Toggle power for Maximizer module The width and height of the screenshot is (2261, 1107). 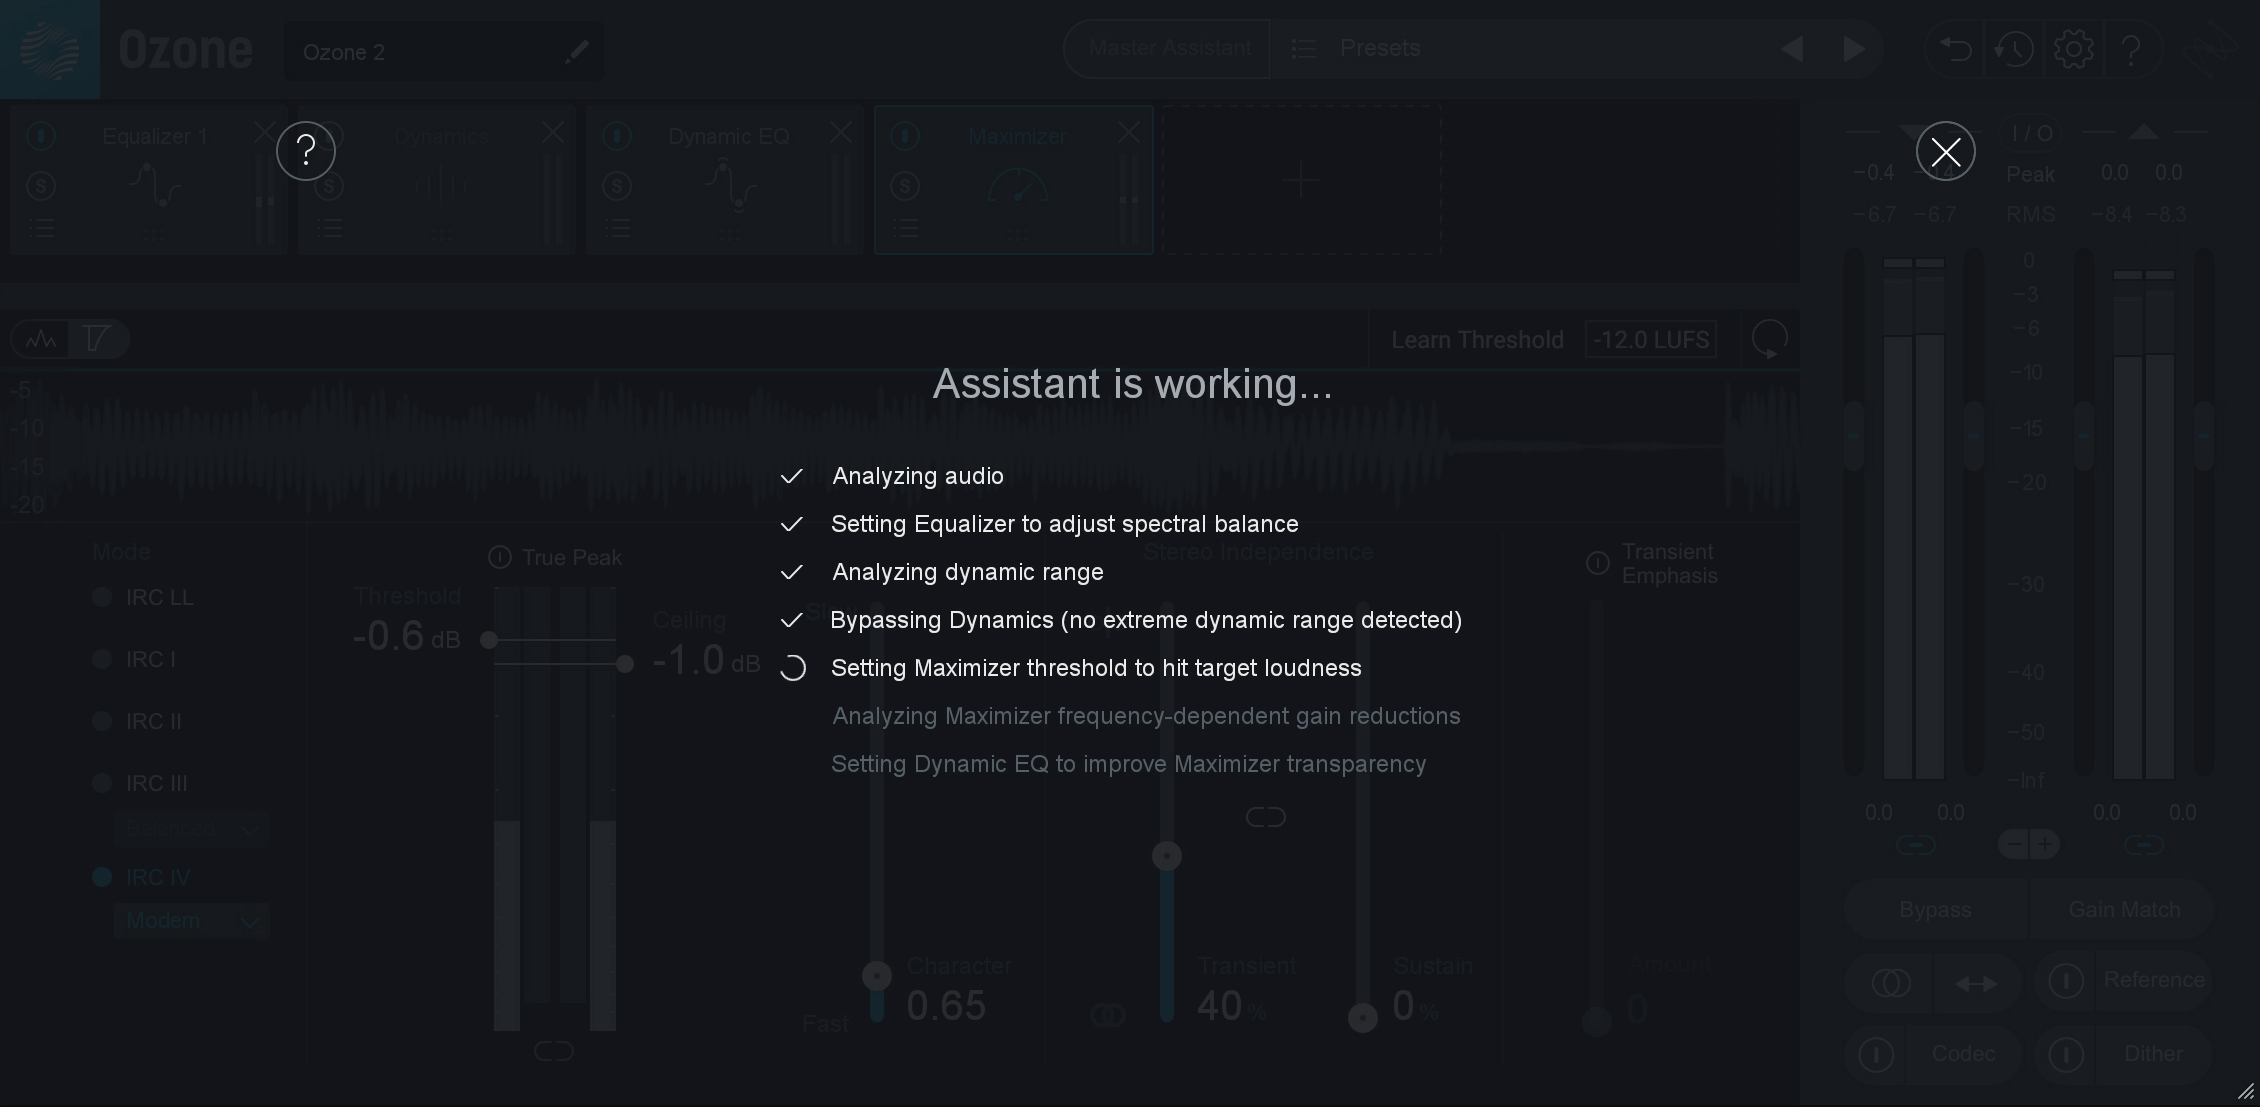point(905,136)
